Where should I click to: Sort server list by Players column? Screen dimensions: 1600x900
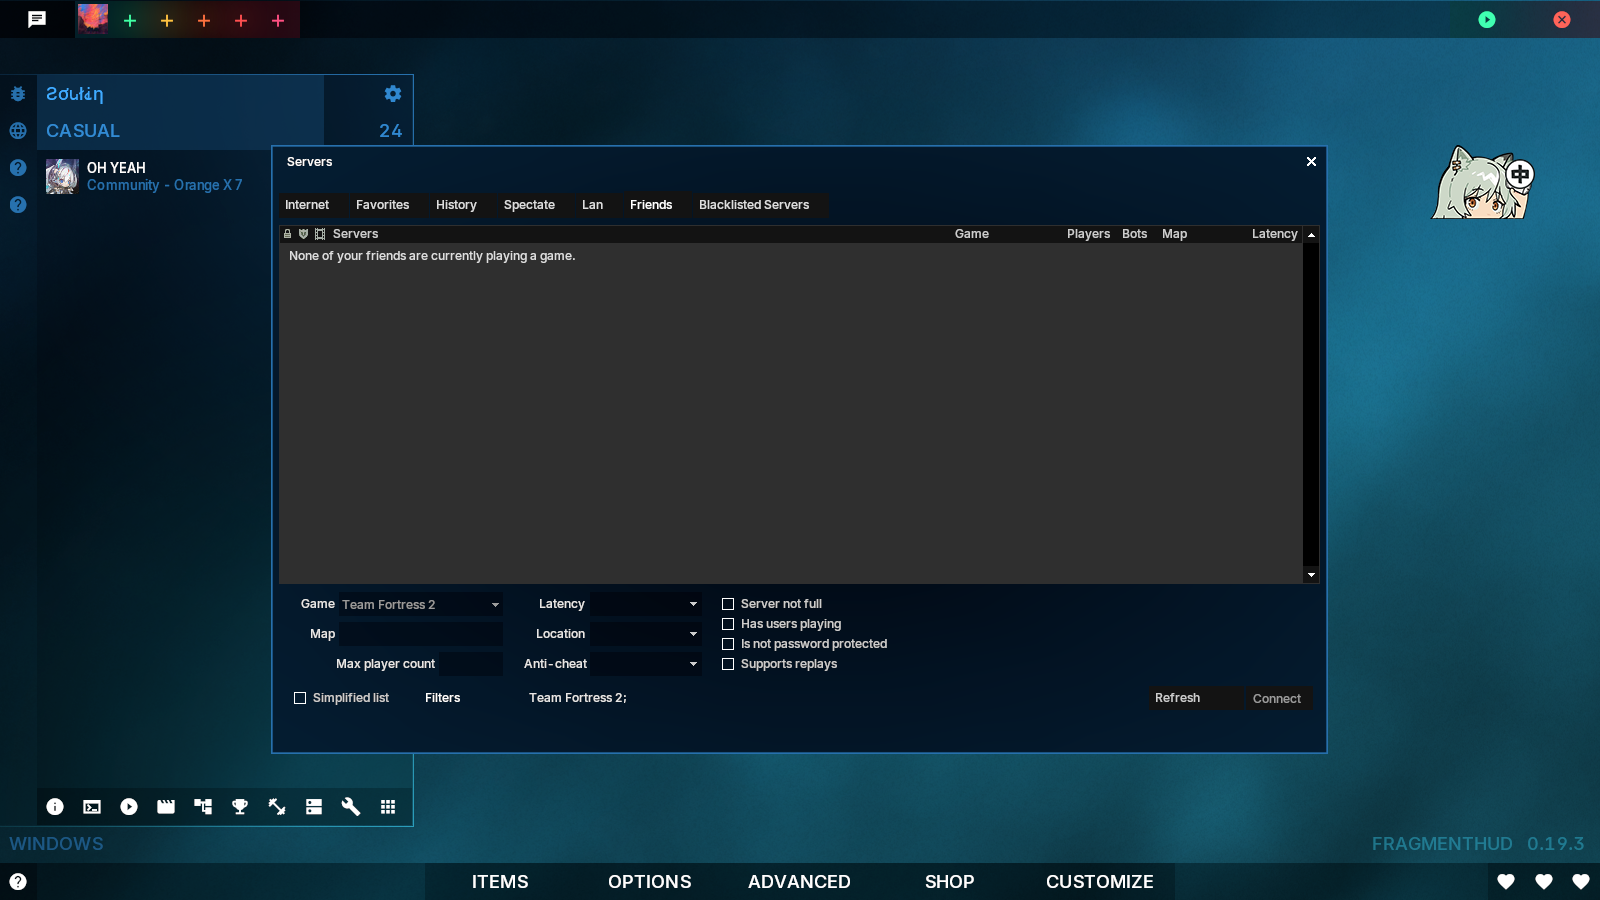tap(1088, 234)
